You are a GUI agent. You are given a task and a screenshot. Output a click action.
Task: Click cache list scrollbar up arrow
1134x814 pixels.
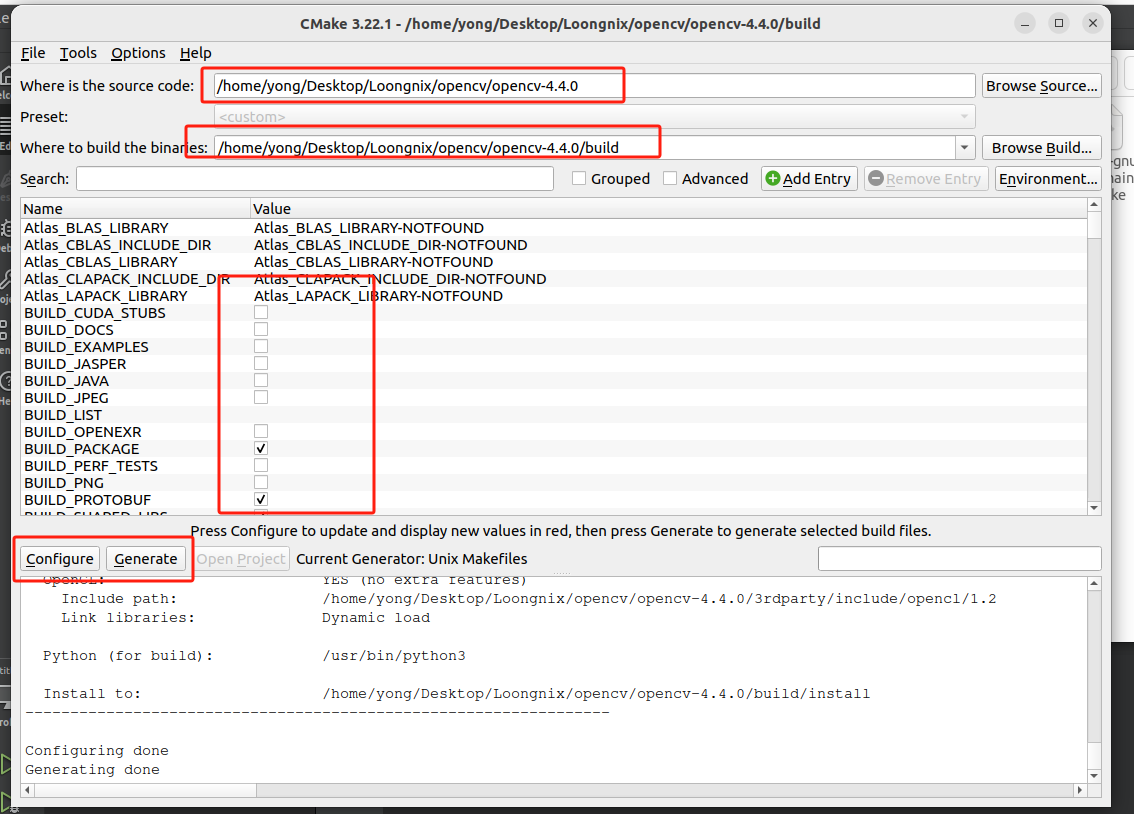click(1094, 205)
